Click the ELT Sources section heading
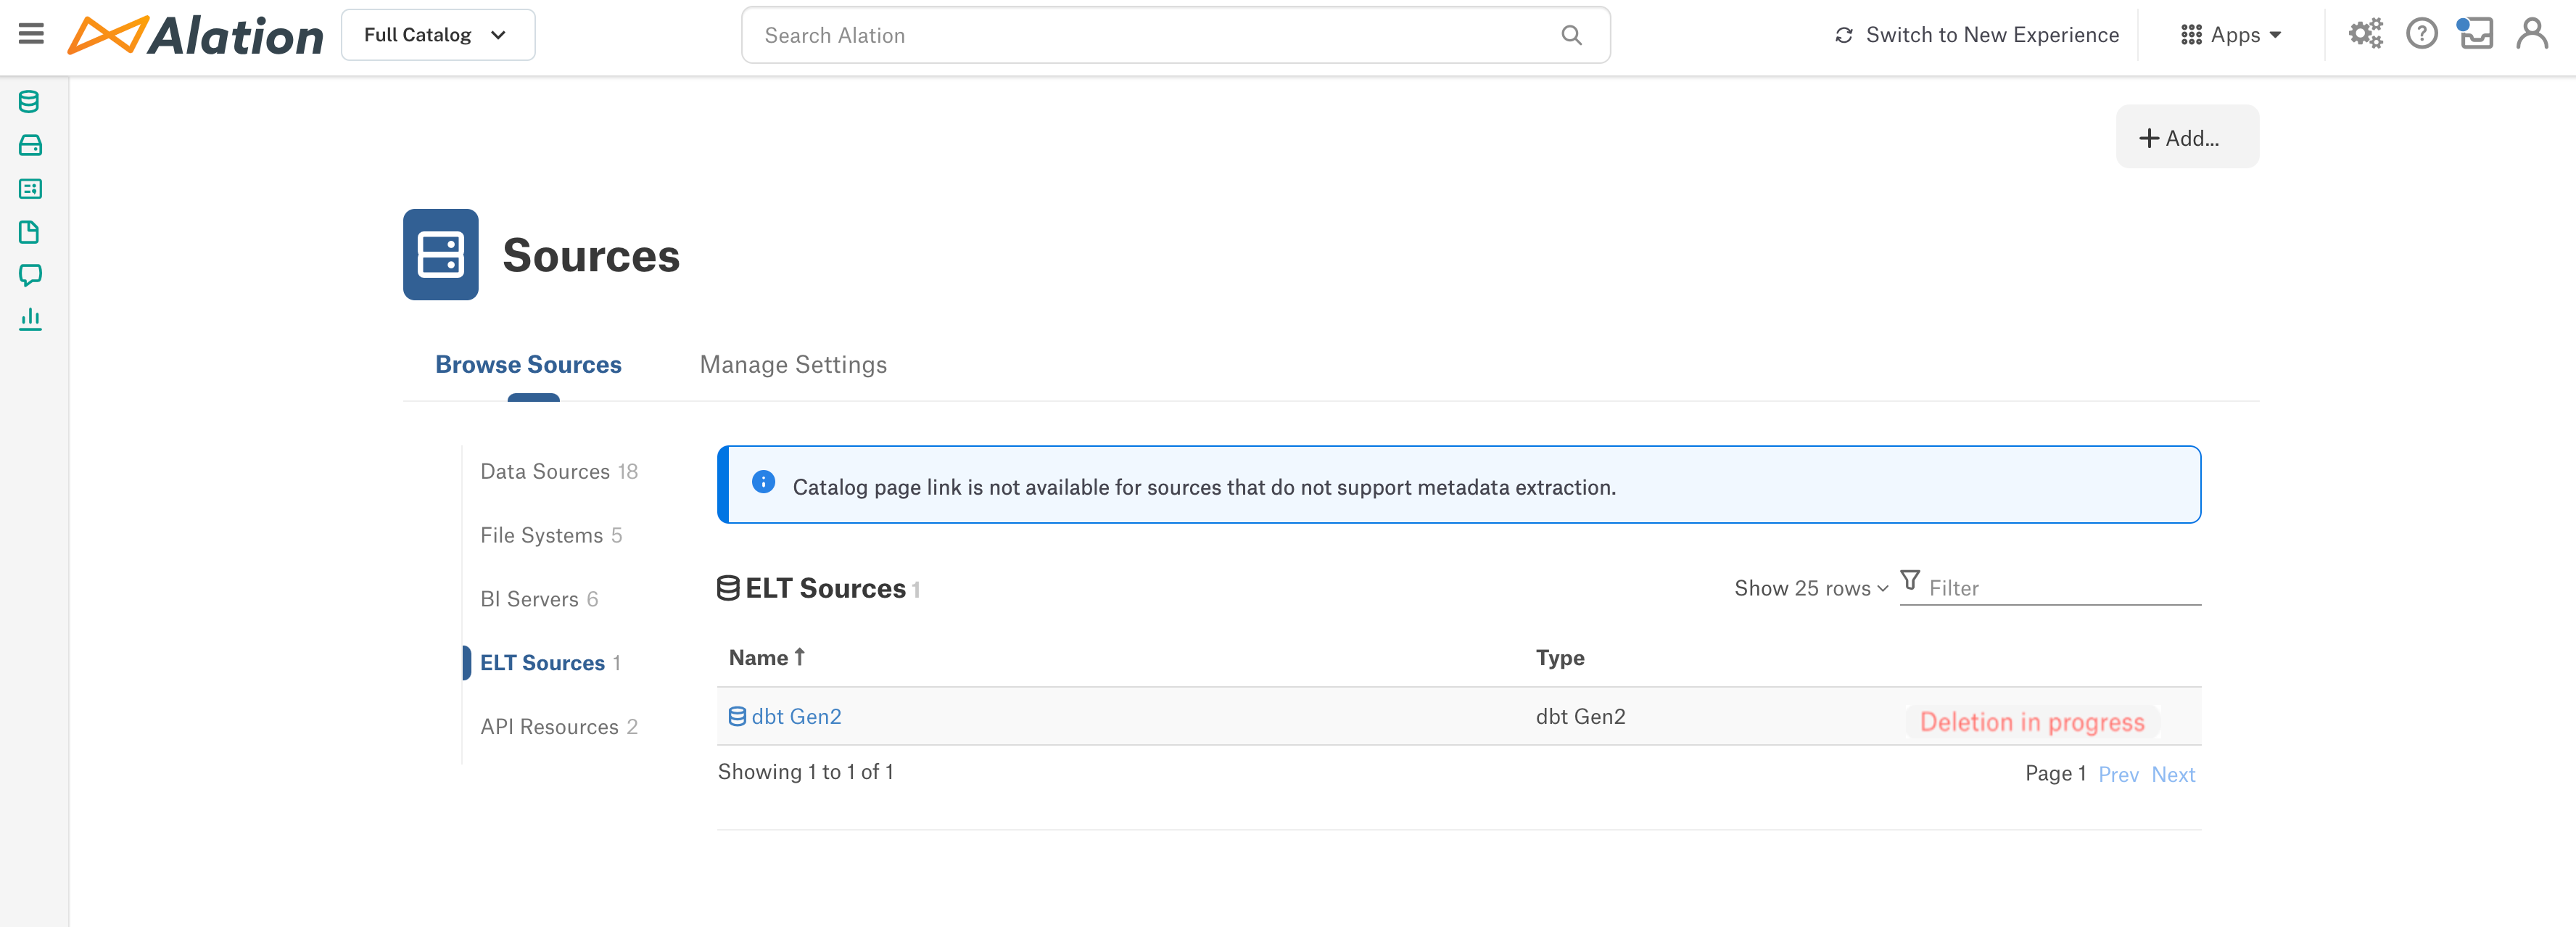 [x=825, y=588]
